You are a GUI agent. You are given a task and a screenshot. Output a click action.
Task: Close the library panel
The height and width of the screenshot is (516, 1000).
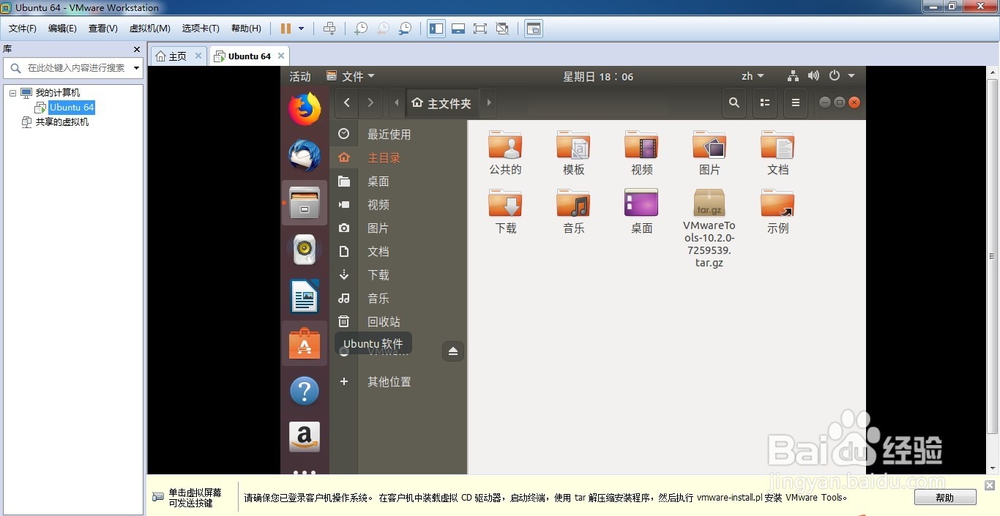click(136, 49)
